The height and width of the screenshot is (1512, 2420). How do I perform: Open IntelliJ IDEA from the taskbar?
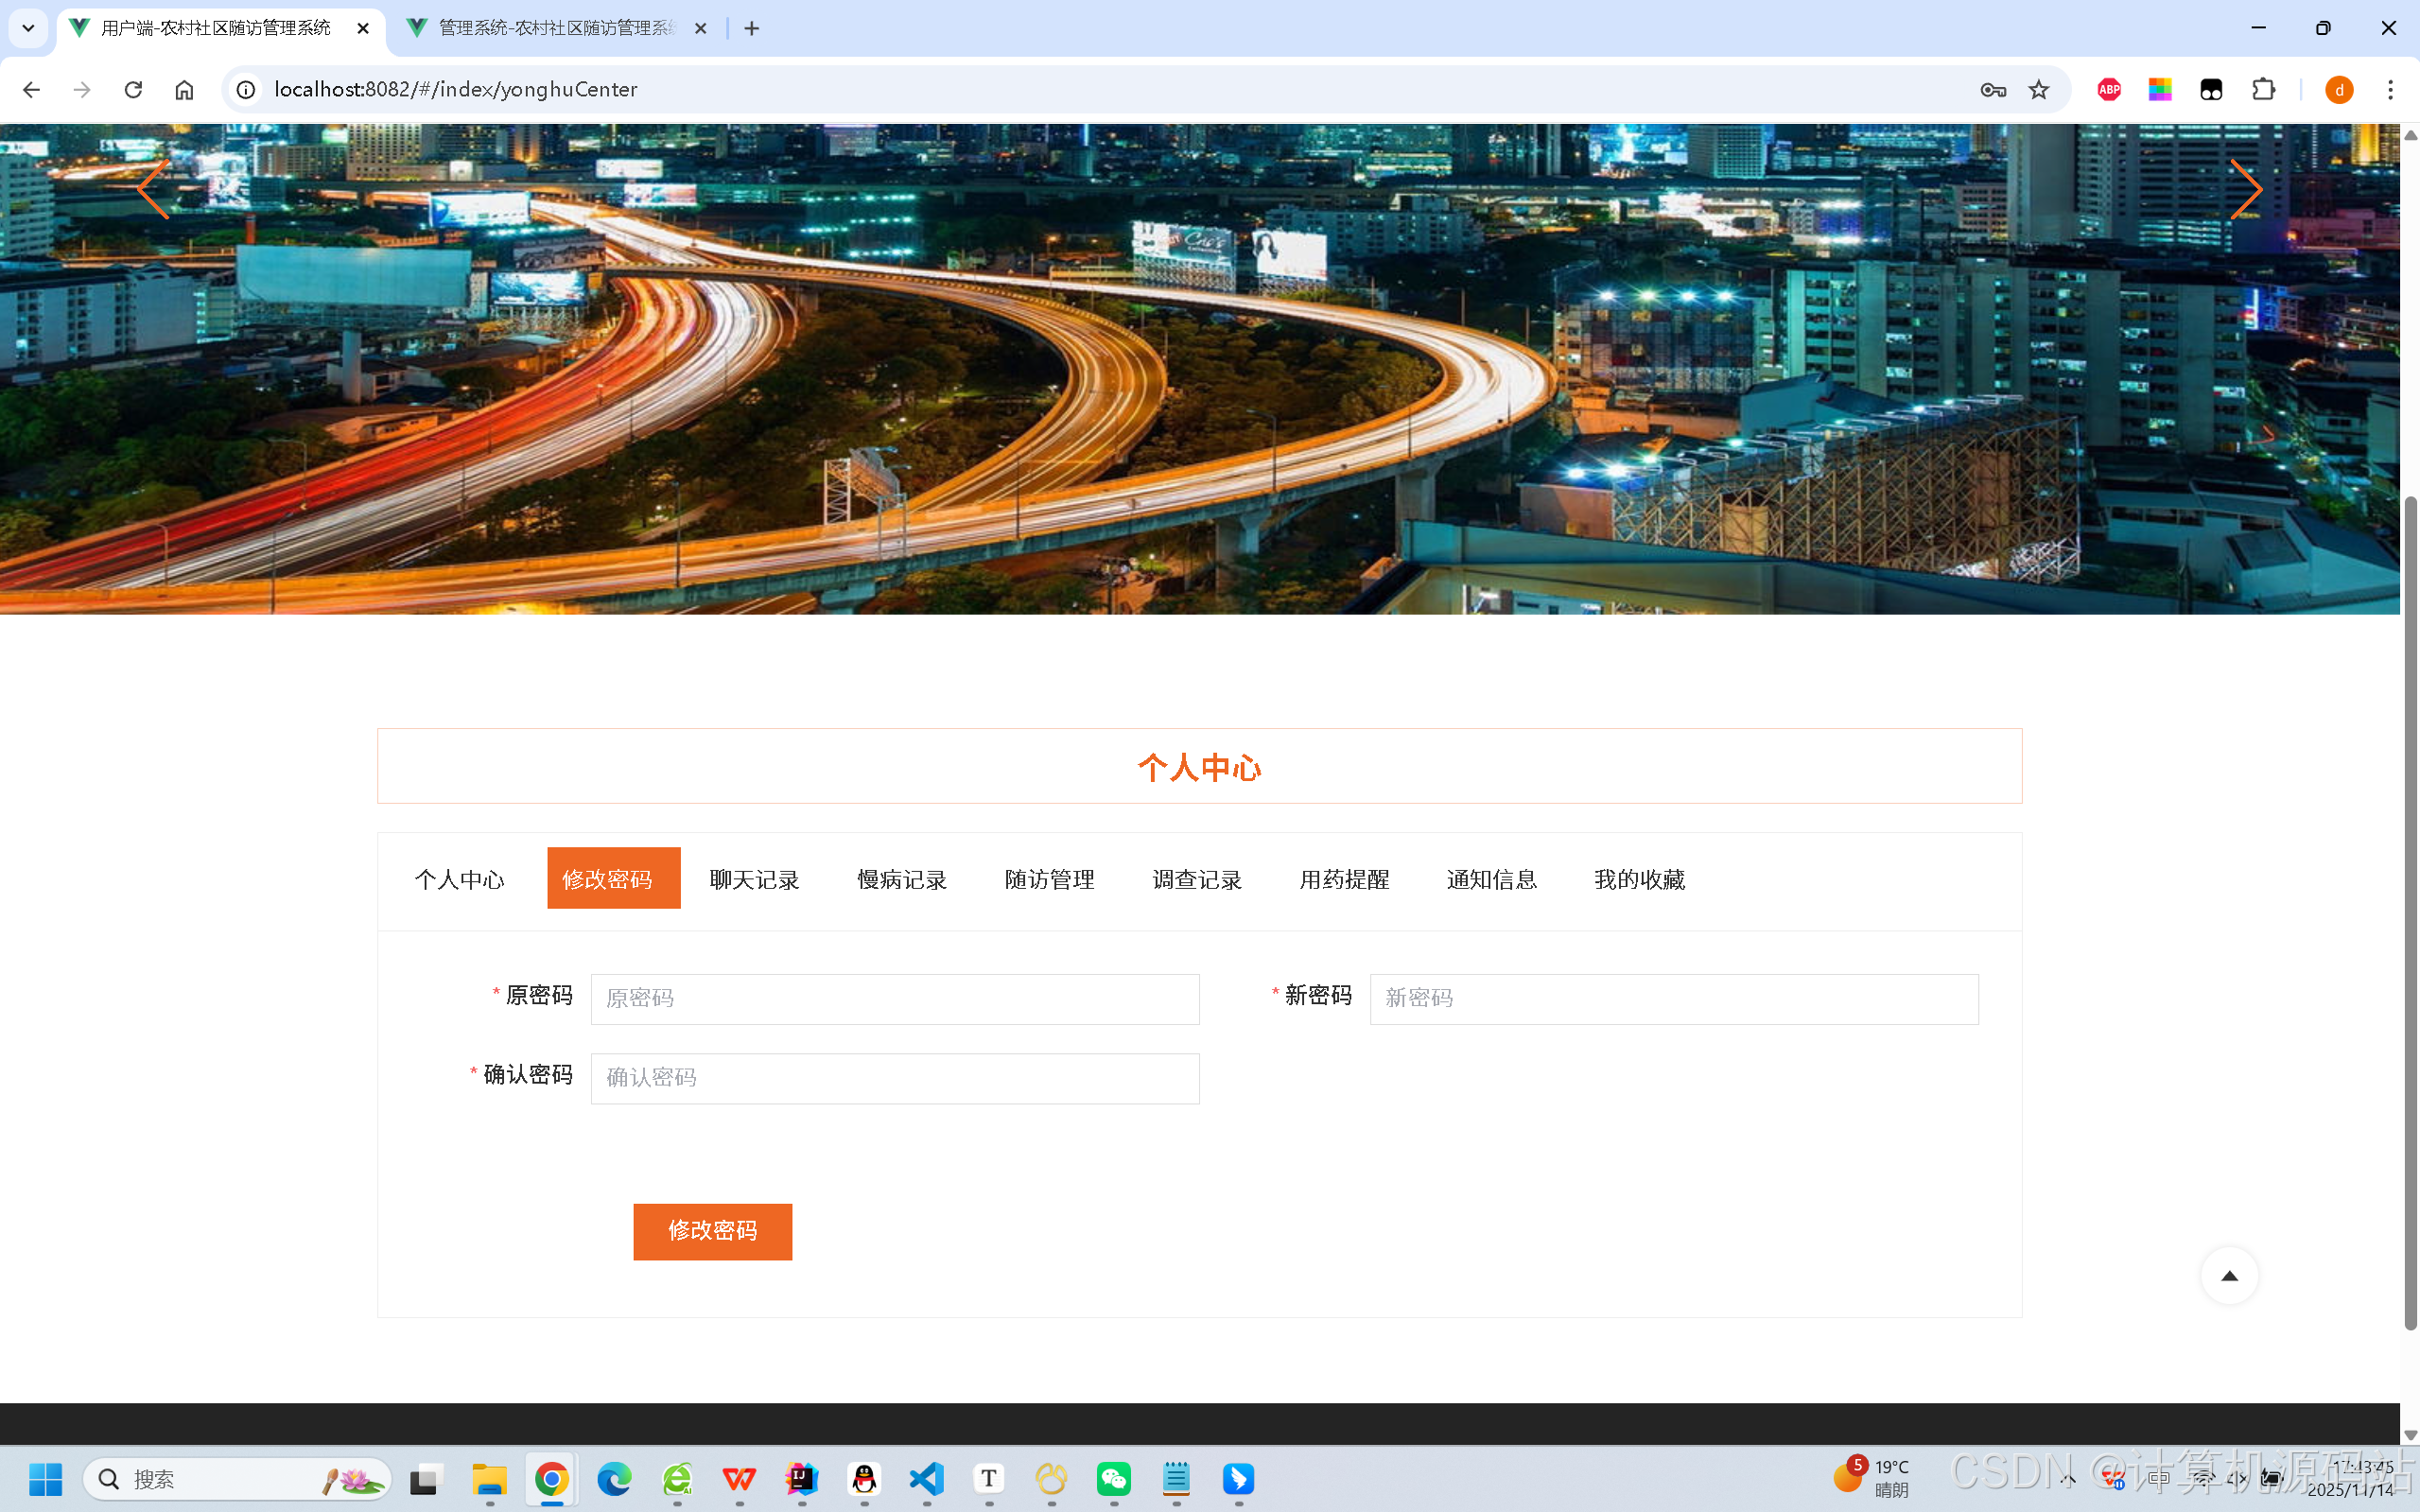(x=802, y=1478)
